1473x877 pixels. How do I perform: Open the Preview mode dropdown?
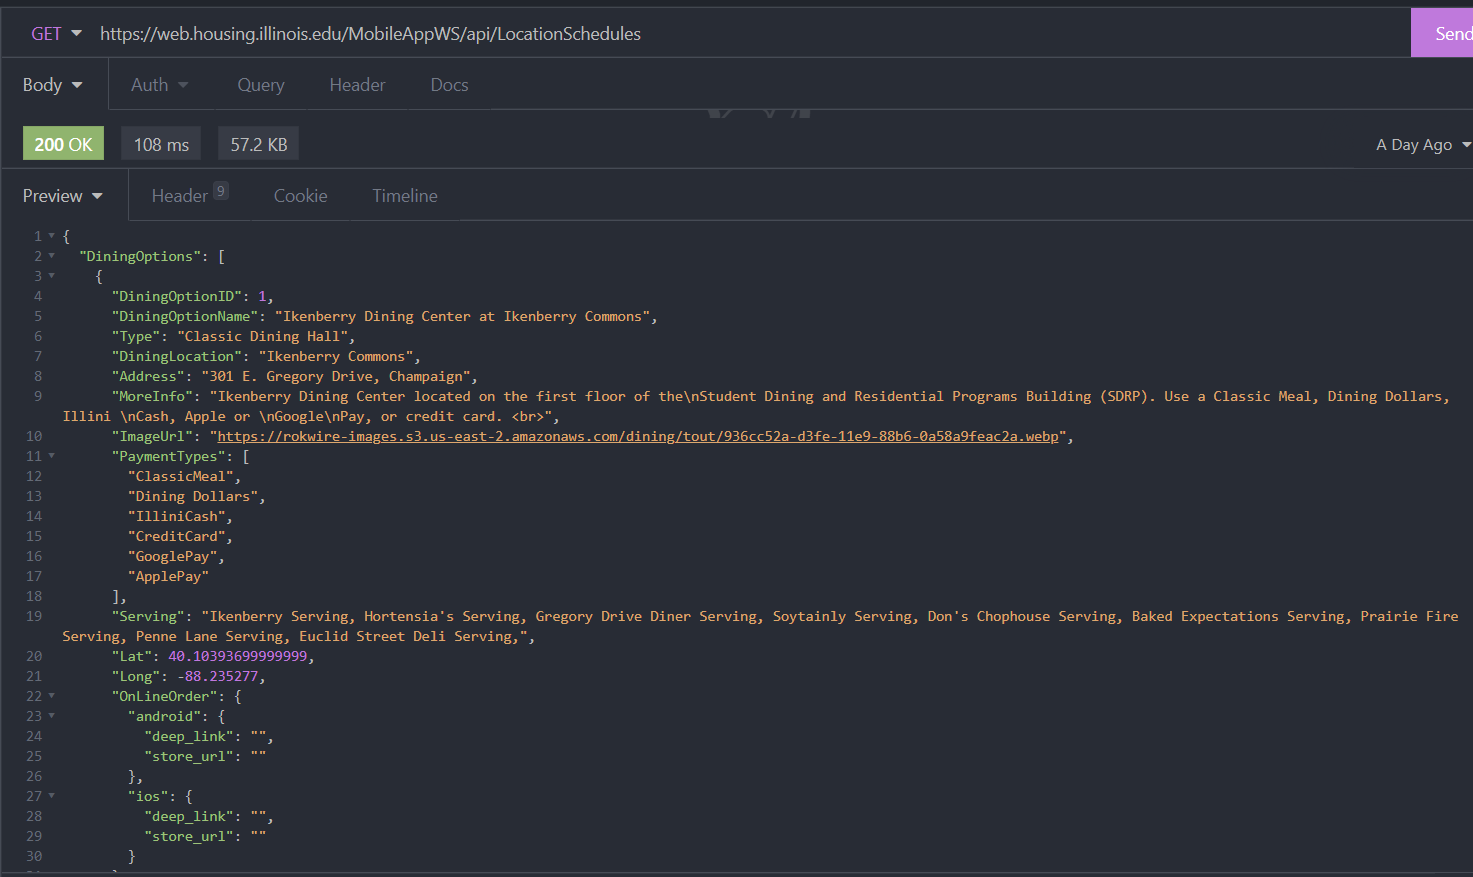click(x=63, y=196)
